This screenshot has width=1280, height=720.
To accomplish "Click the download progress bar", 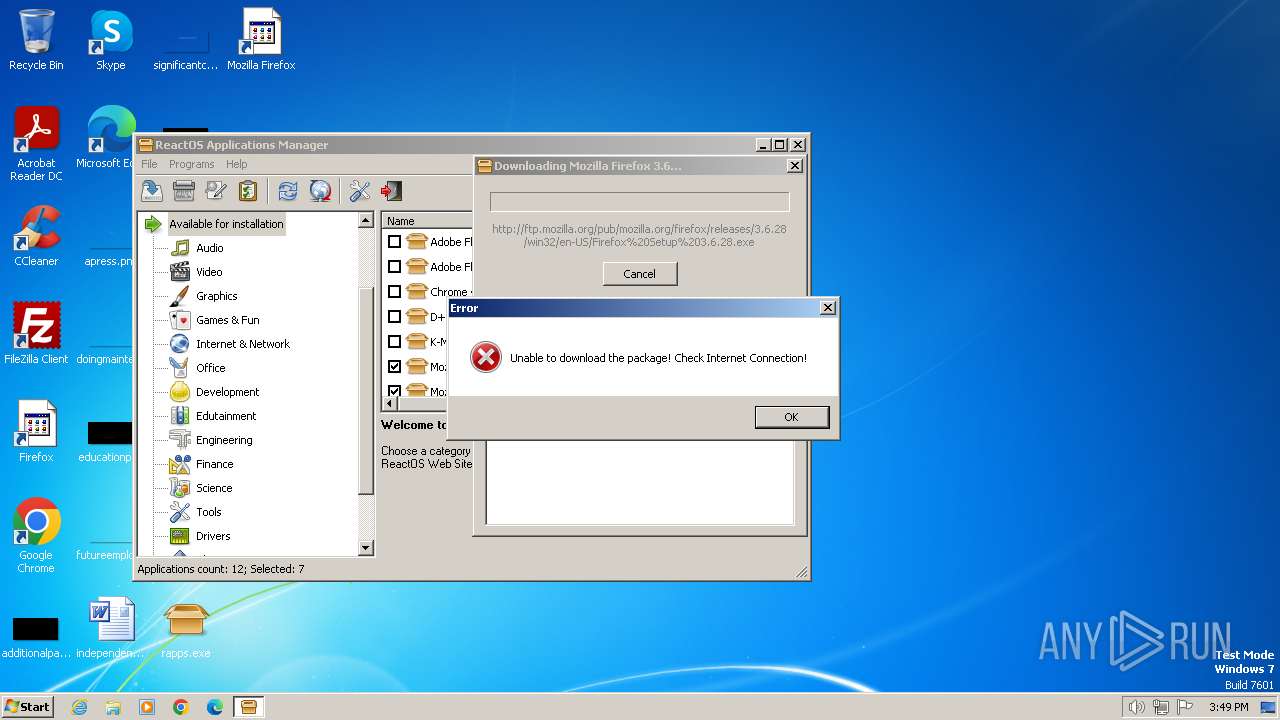I will point(639,202).
